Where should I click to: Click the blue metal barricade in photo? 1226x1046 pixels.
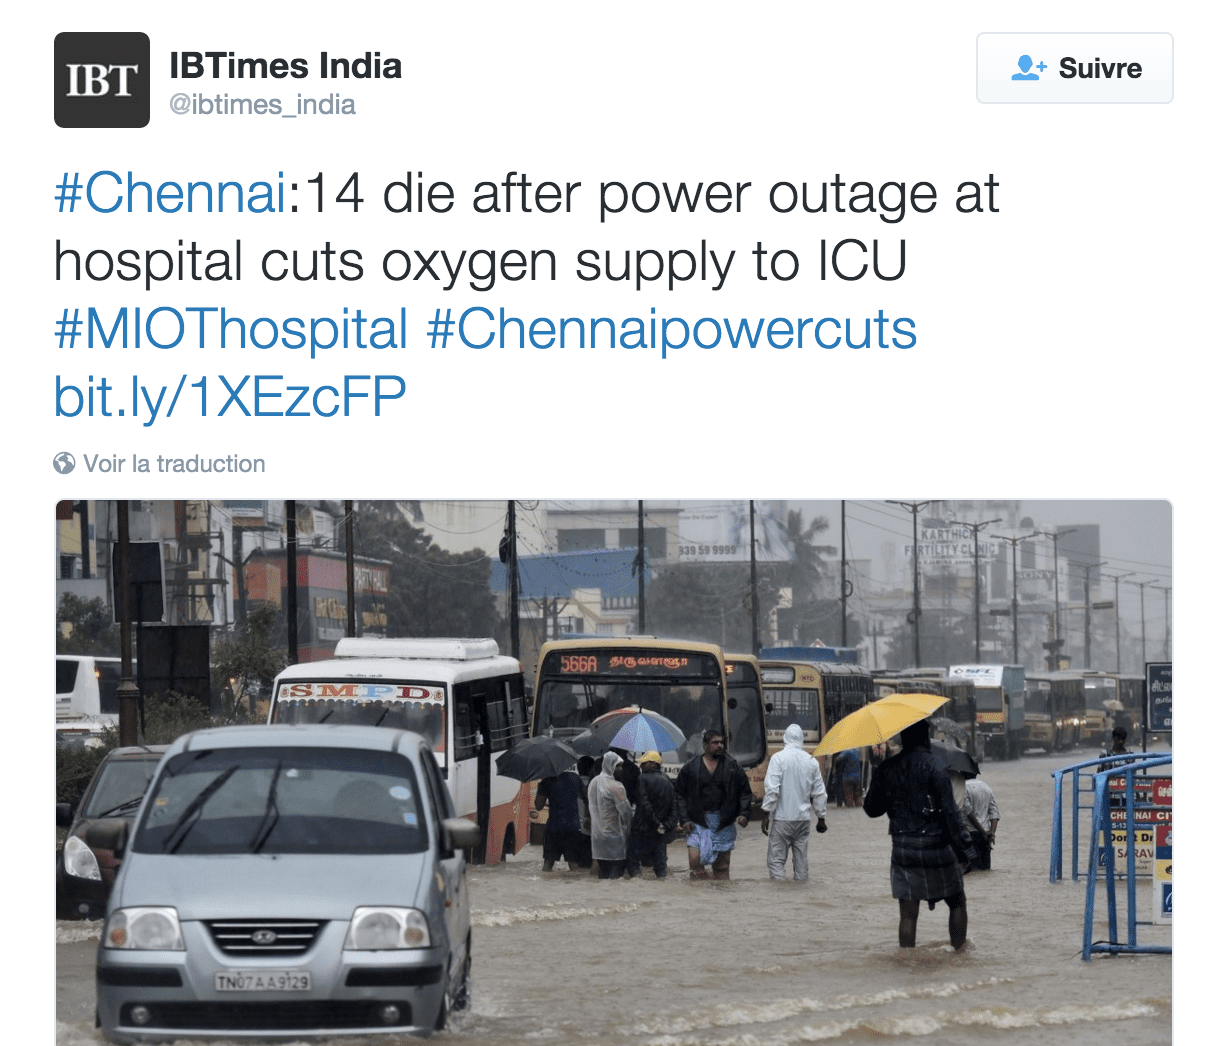pos(1110,850)
